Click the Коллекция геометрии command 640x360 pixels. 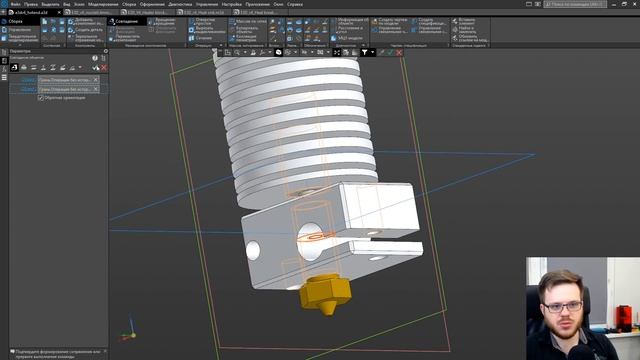tap(243, 38)
